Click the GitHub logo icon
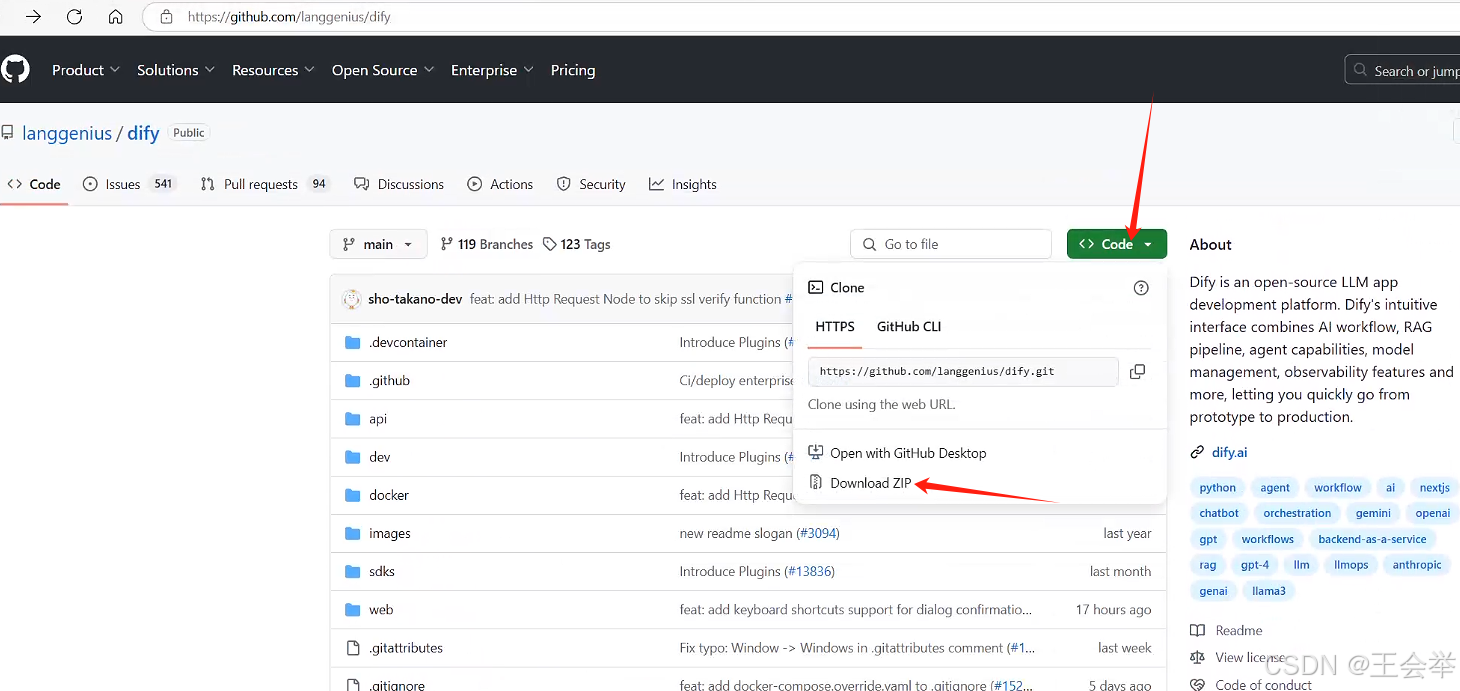 [14, 69]
